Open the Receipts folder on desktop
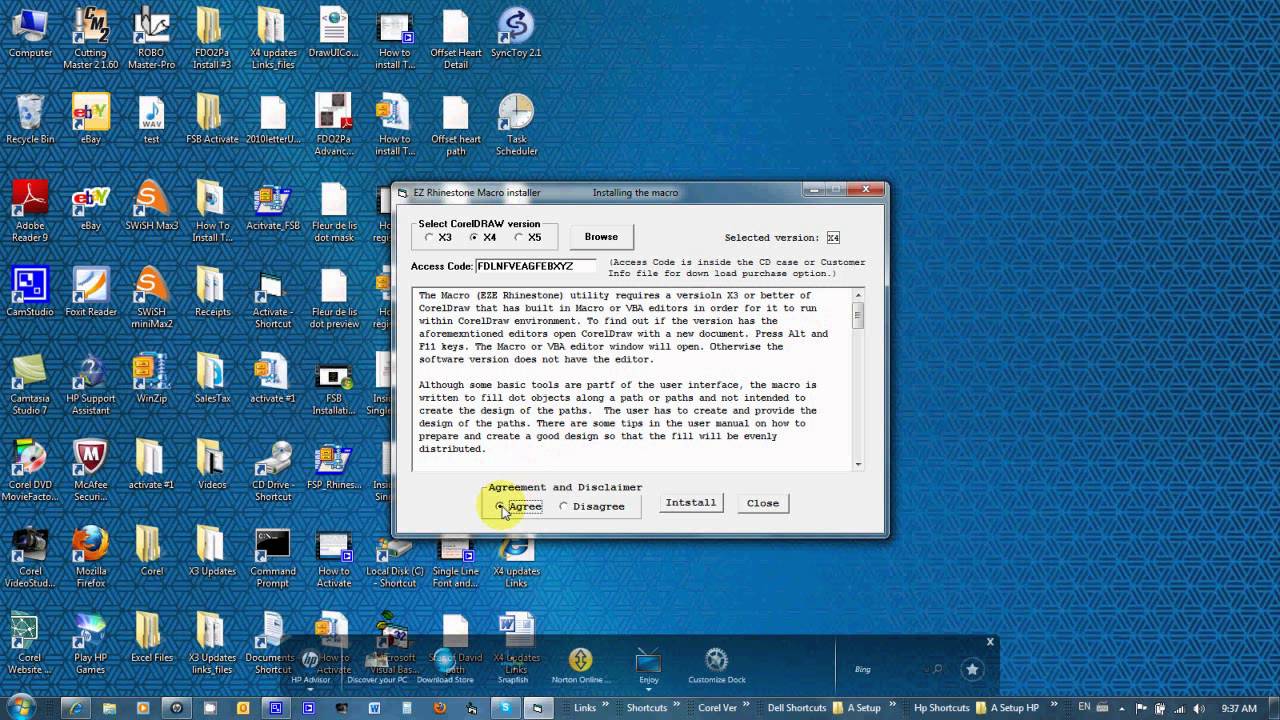1280x720 pixels. pyautogui.click(x=212, y=292)
